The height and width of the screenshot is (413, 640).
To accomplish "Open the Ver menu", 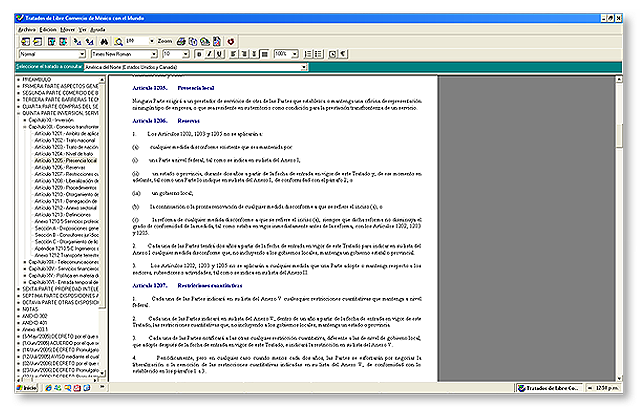I will pos(82,29).
